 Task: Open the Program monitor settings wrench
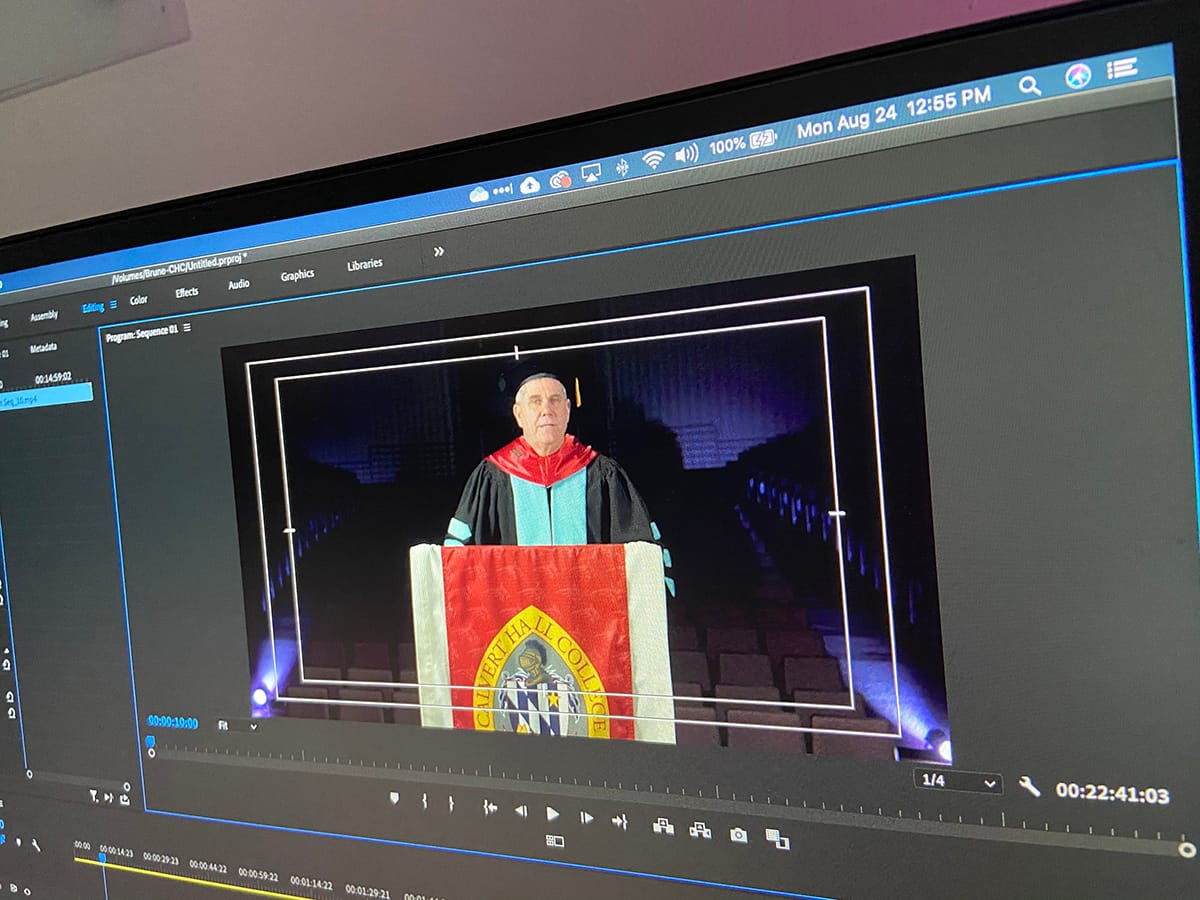1029,786
